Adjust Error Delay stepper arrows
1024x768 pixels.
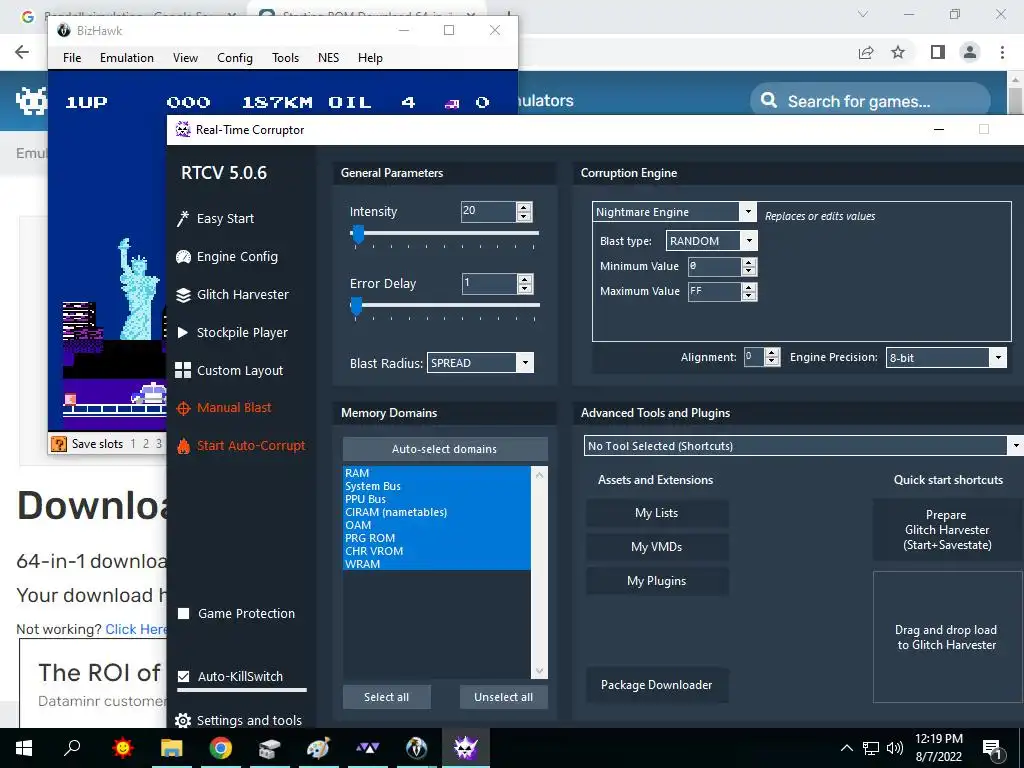[524, 283]
